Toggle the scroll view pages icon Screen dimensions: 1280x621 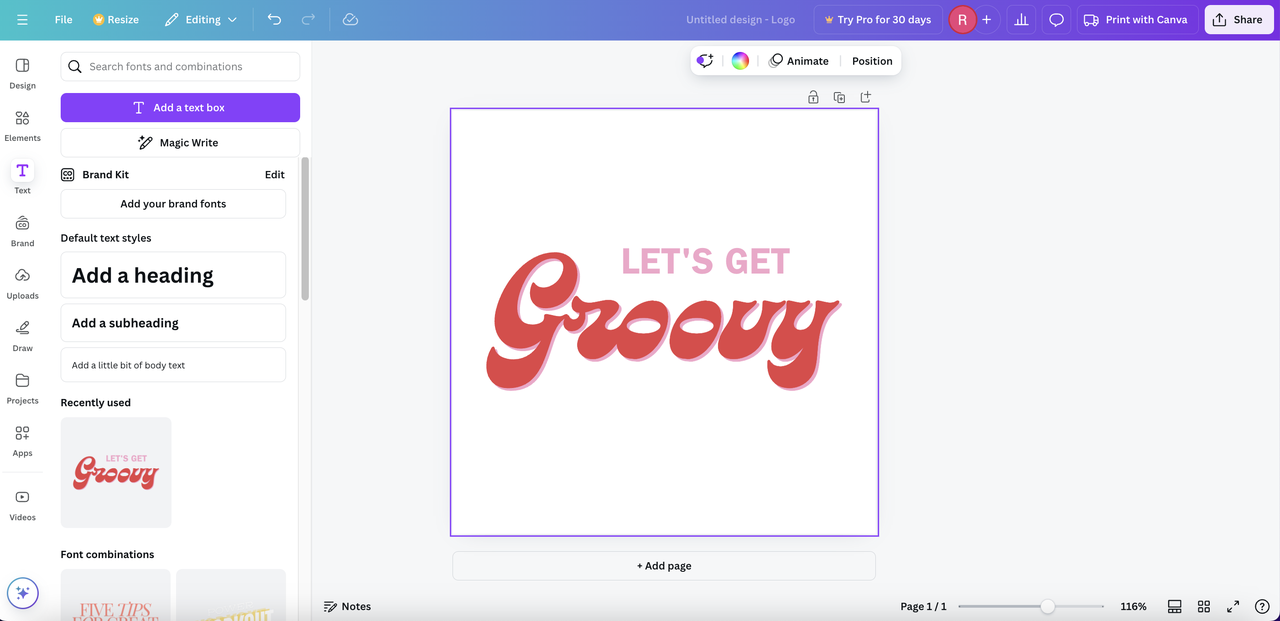pyautogui.click(x=1175, y=606)
